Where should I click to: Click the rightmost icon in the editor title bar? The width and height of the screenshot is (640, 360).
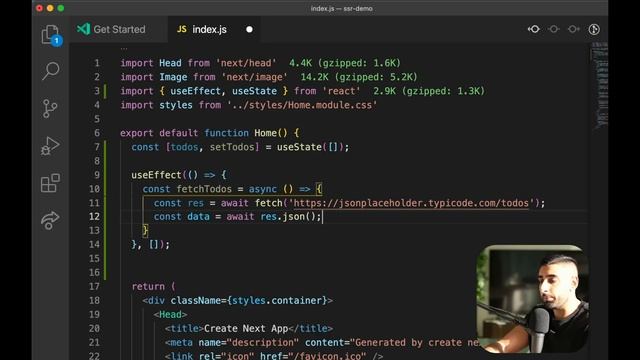click(x=594, y=29)
